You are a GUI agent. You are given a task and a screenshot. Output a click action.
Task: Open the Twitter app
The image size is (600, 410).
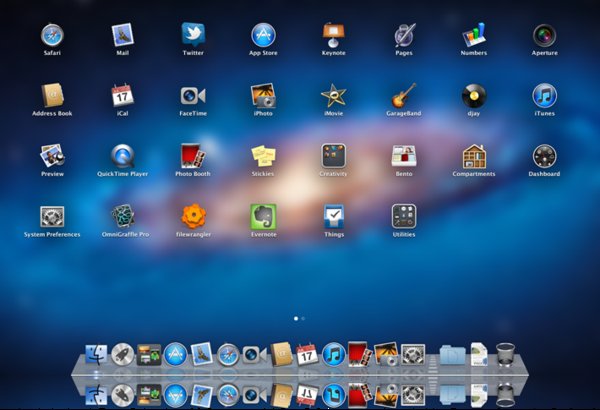[x=193, y=34]
